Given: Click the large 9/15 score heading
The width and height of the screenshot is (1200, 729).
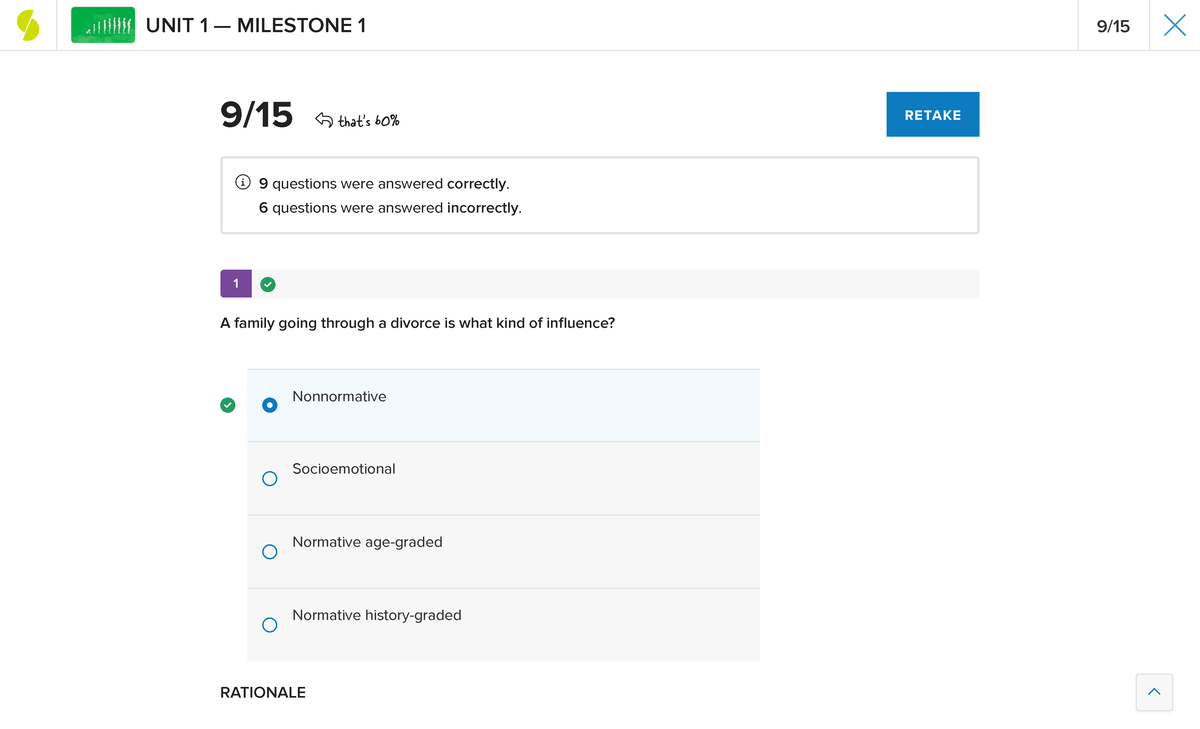Looking at the screenshot, I should (257, 115).
